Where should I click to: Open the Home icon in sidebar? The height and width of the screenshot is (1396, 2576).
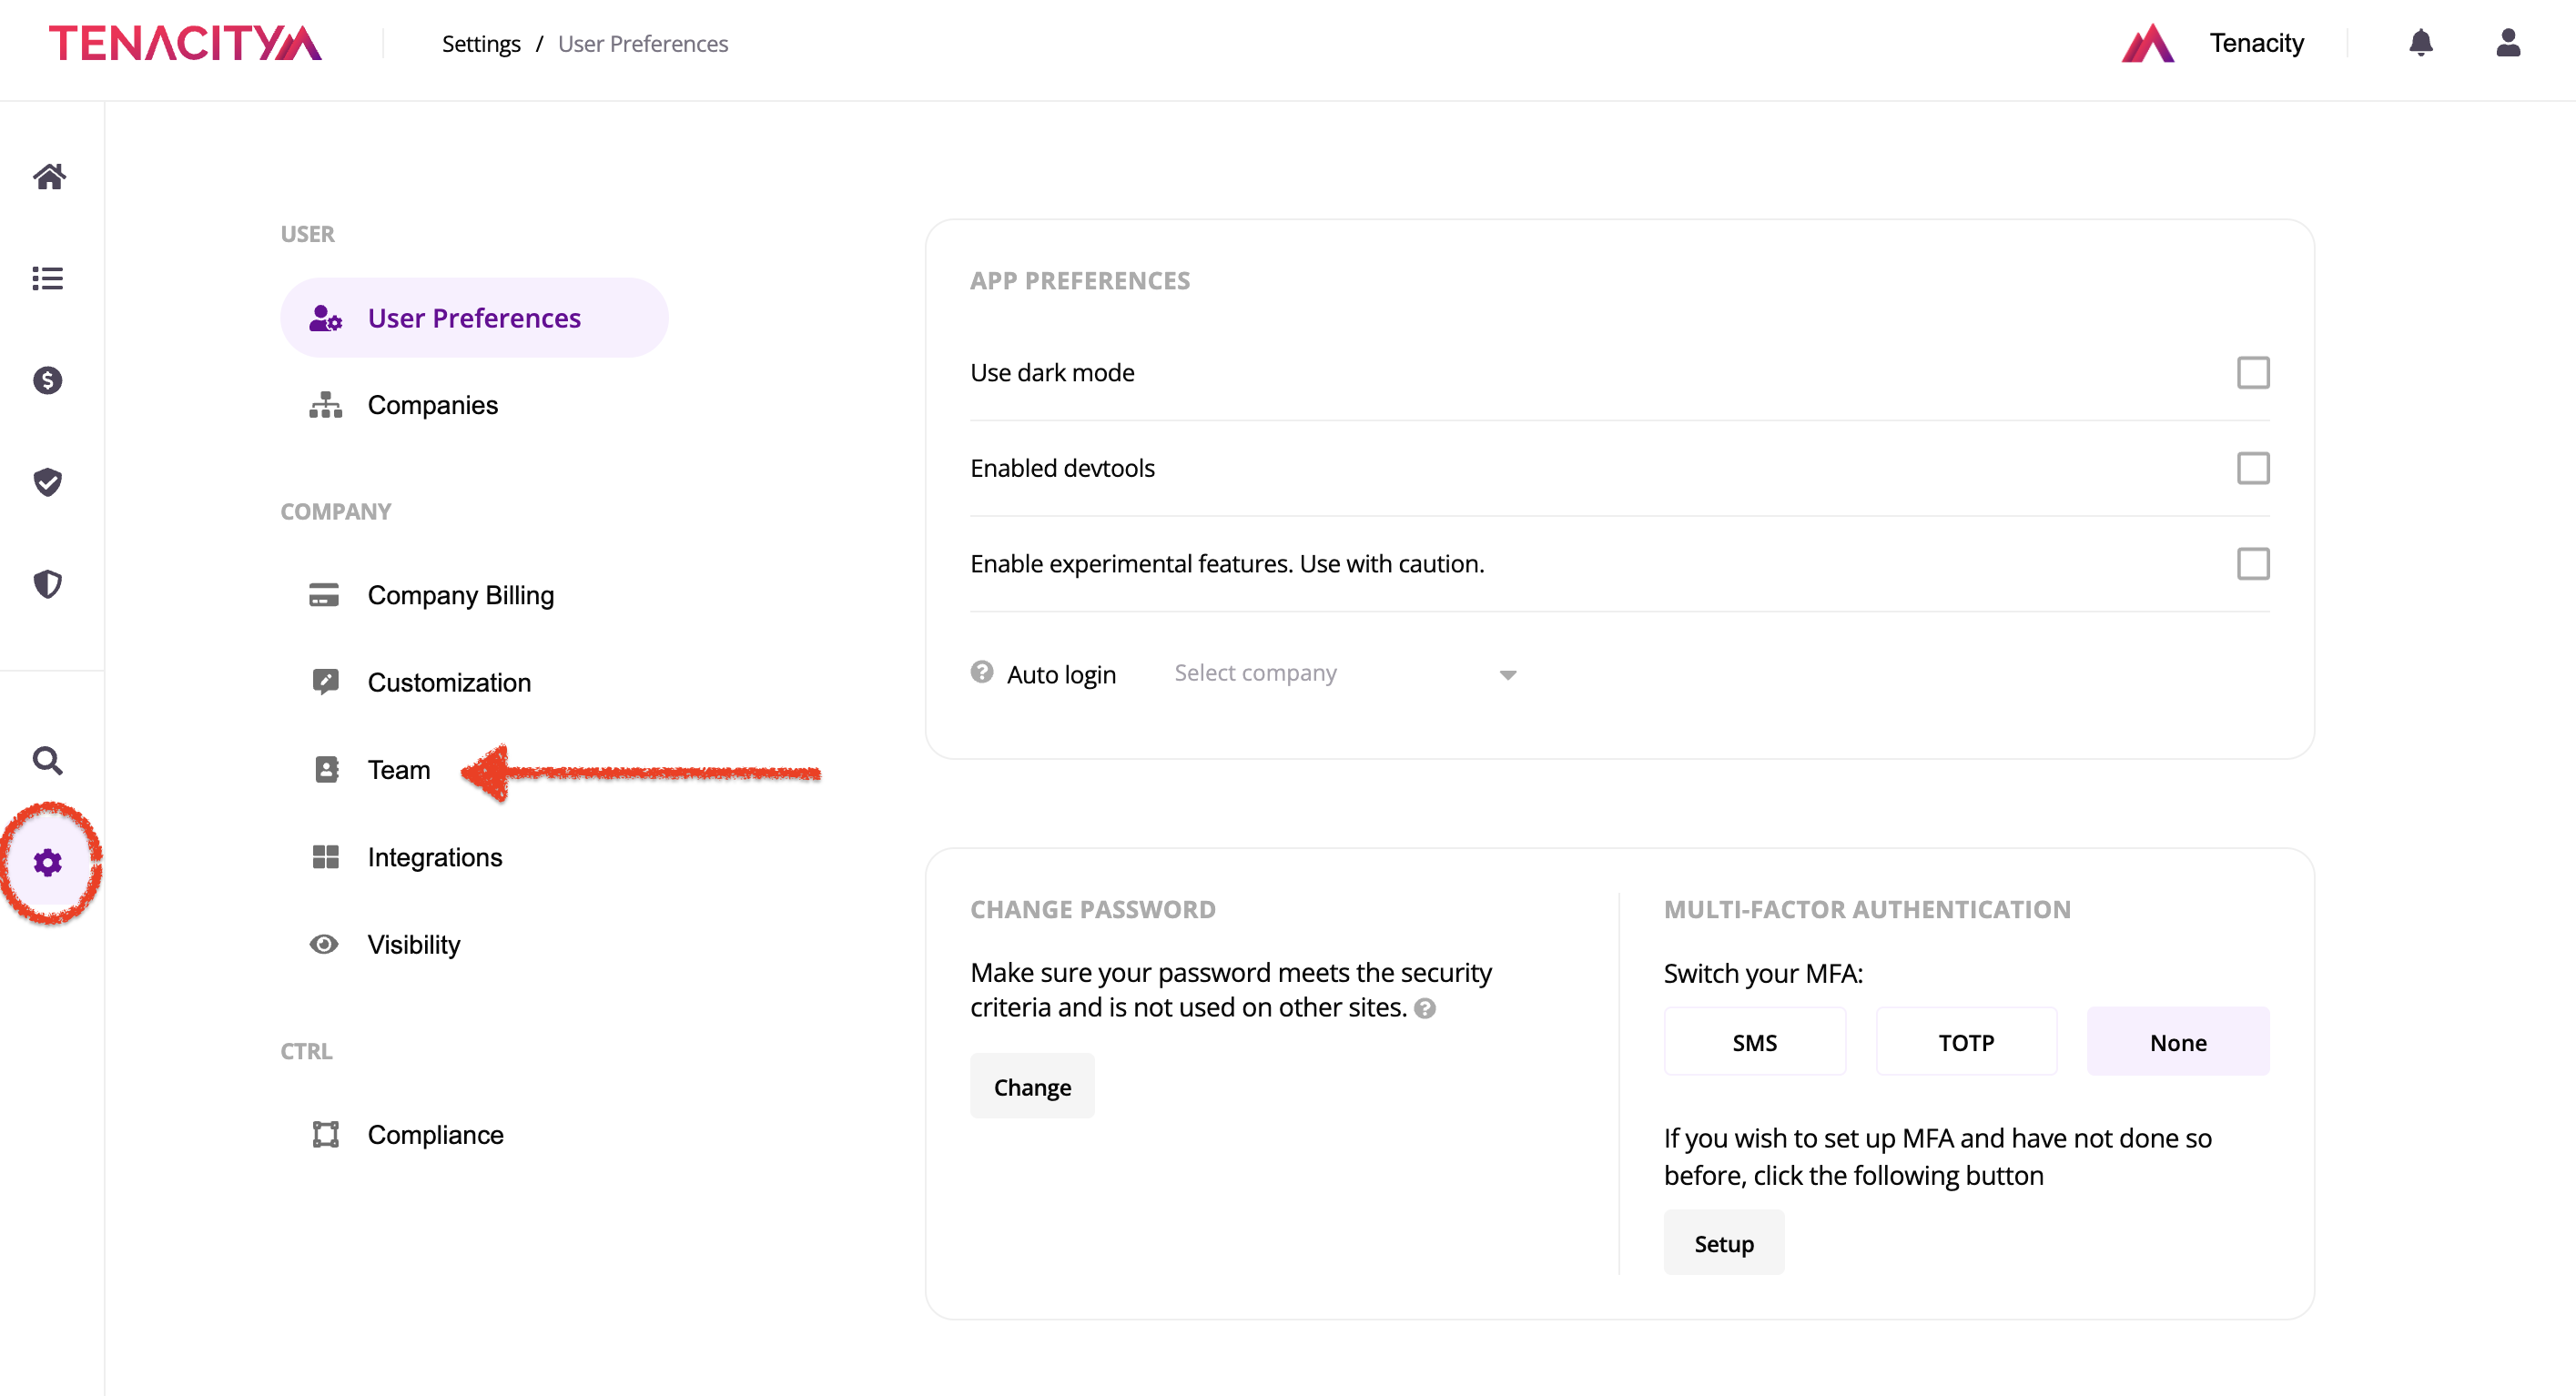click(x=49, y=177)
